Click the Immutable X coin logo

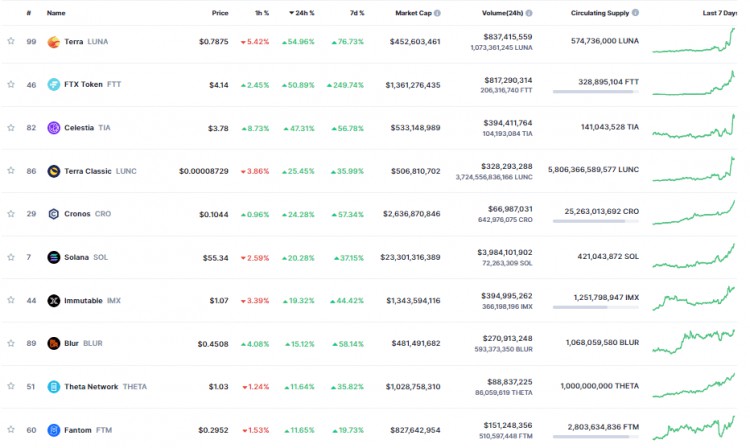click(x=54, y=300)
